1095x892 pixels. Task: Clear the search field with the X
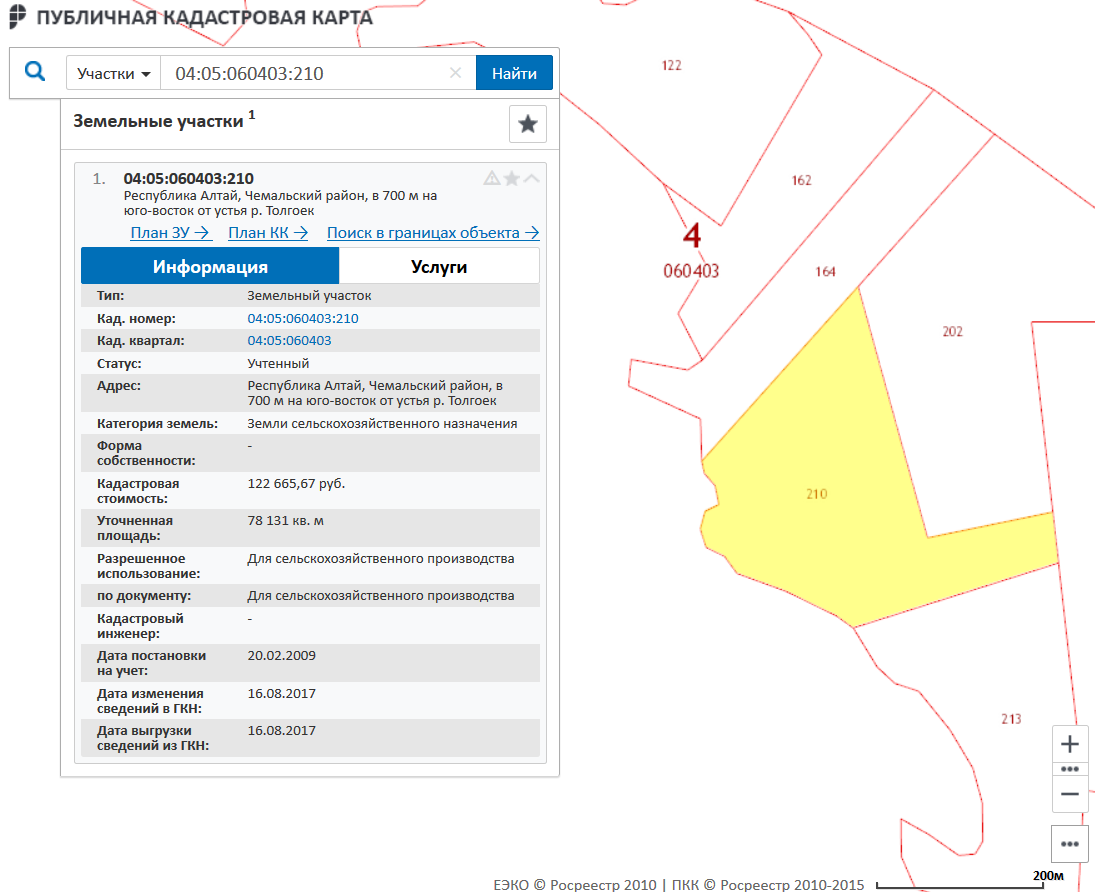click(x=456, y=73)
